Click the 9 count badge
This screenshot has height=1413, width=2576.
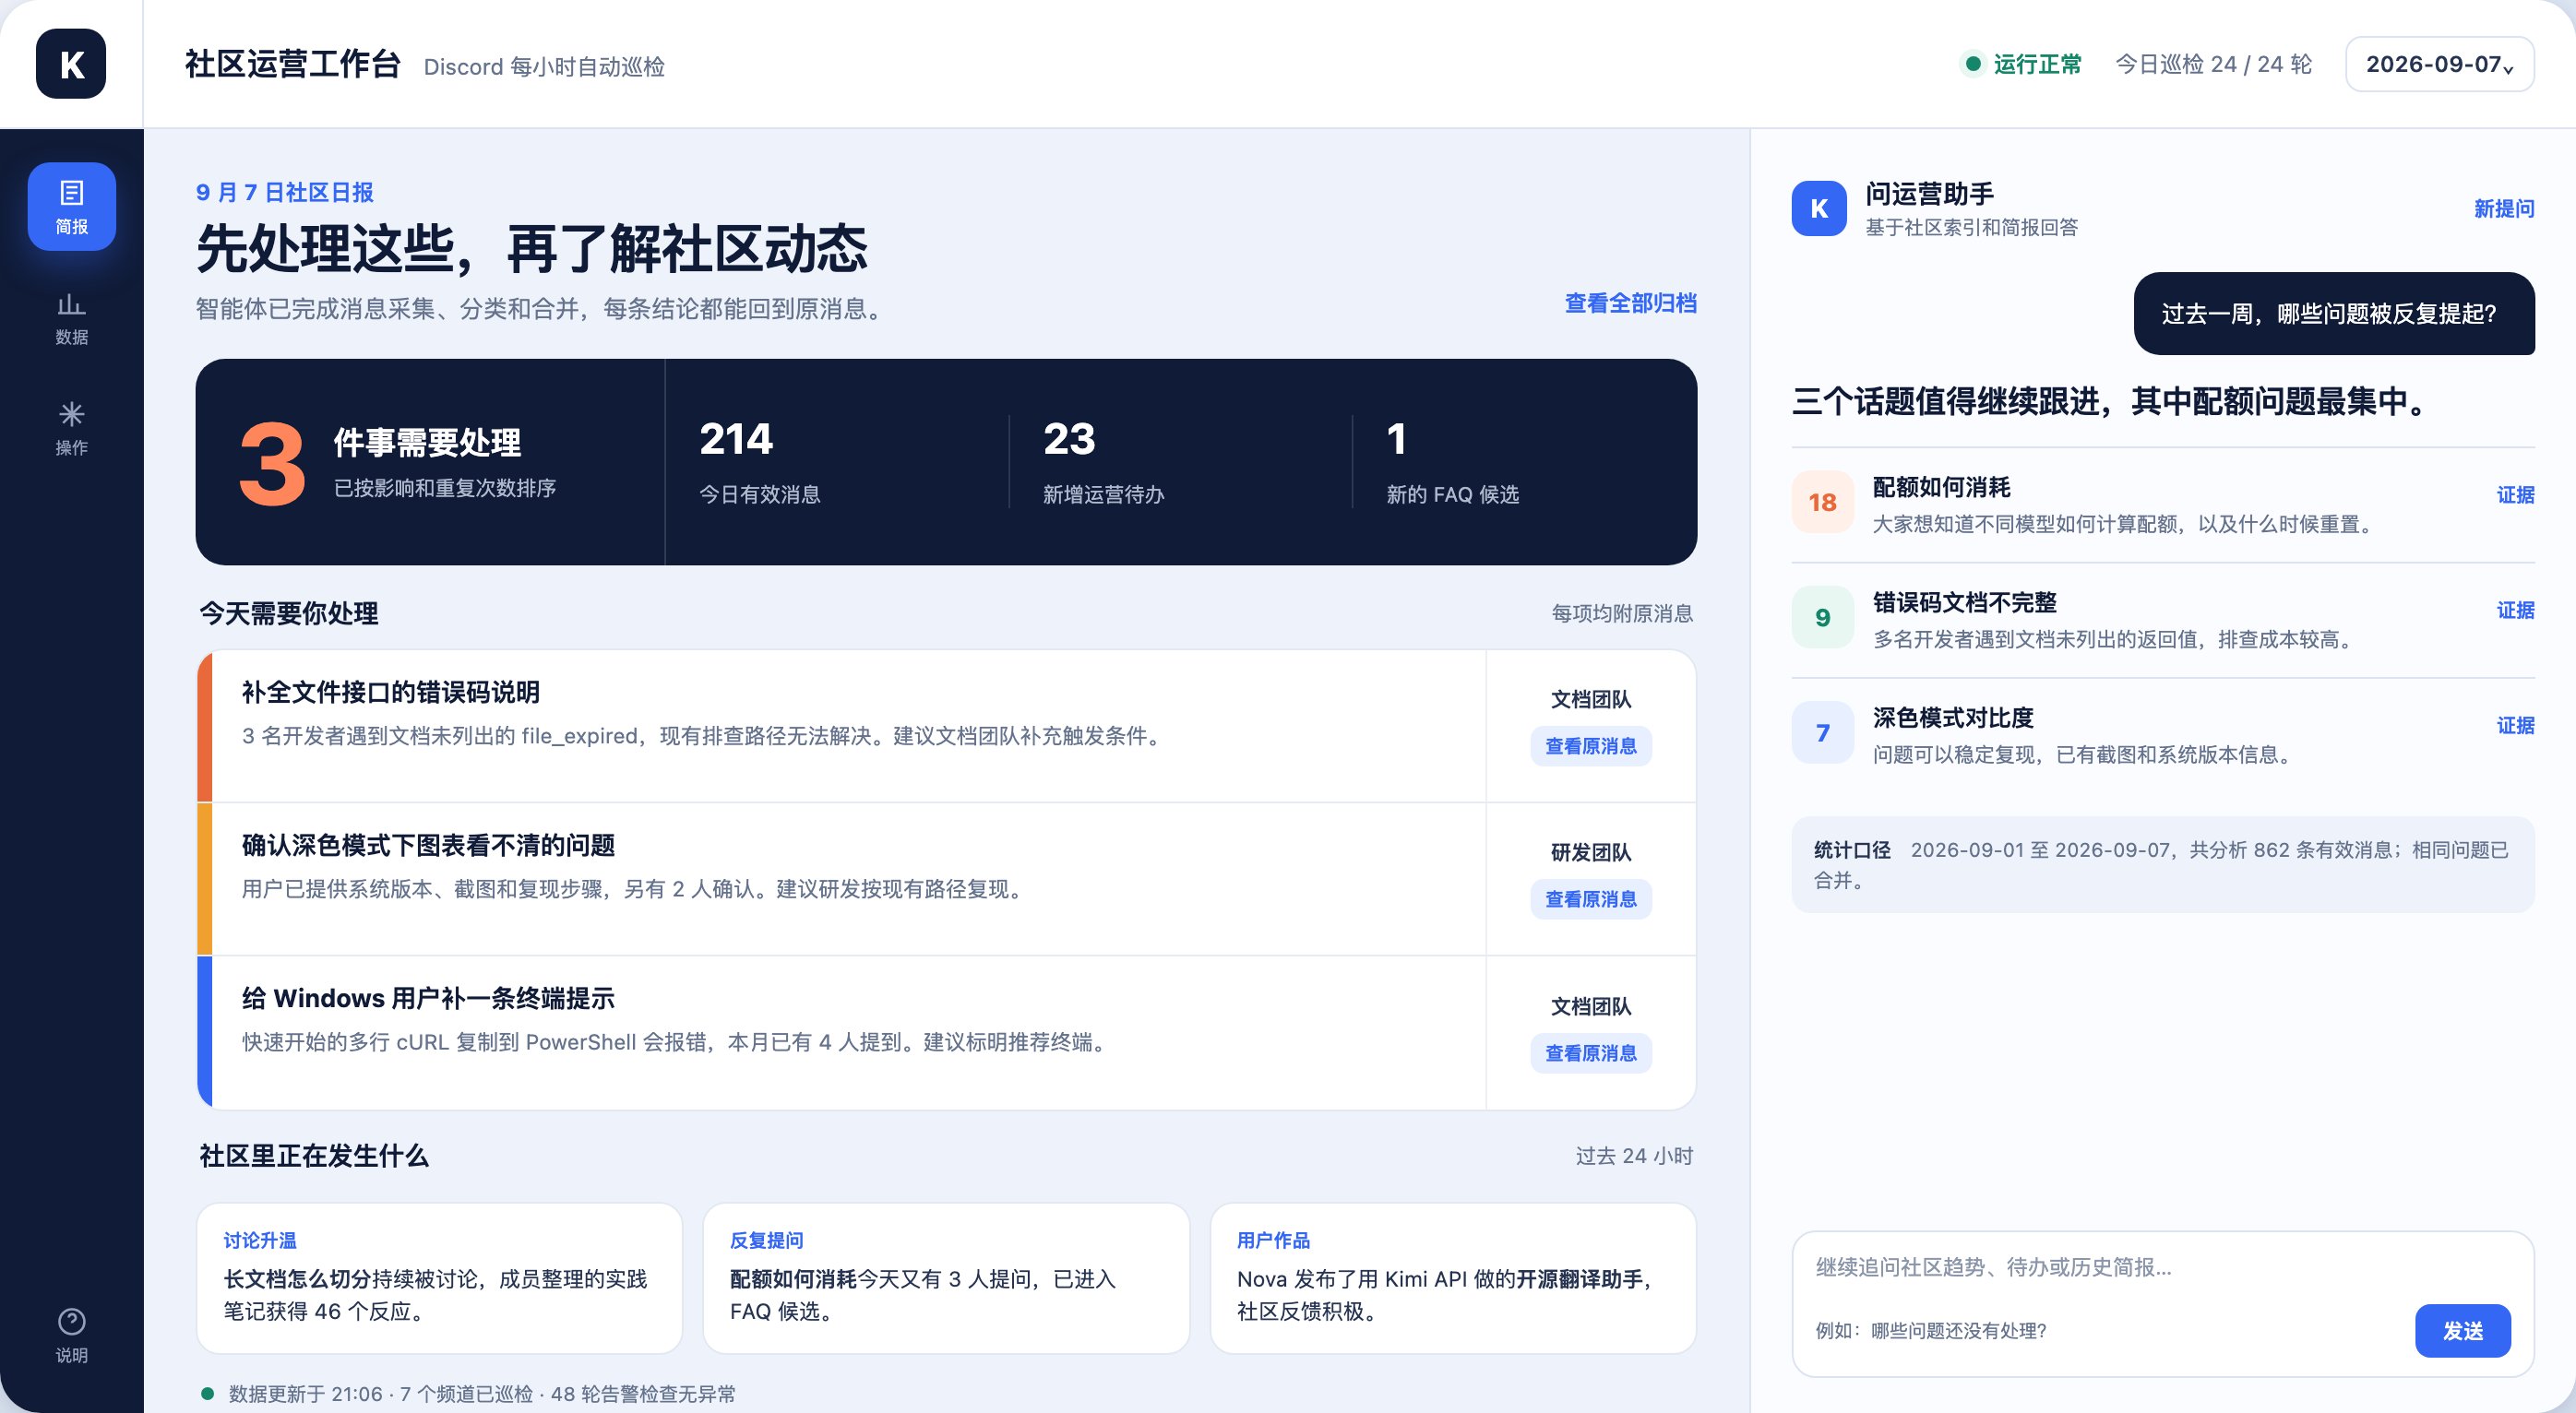click(x=1822, y=617)
